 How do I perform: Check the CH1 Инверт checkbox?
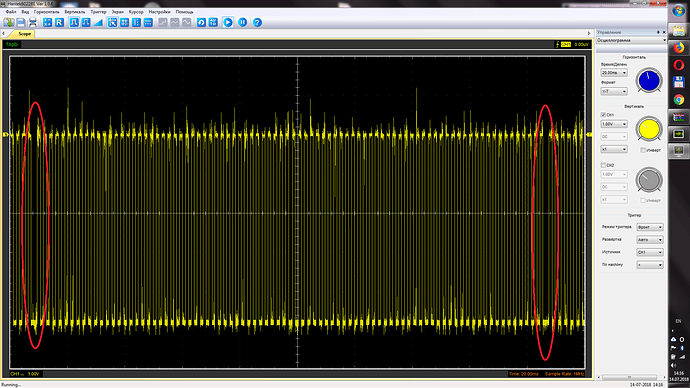tap(643, 150)
